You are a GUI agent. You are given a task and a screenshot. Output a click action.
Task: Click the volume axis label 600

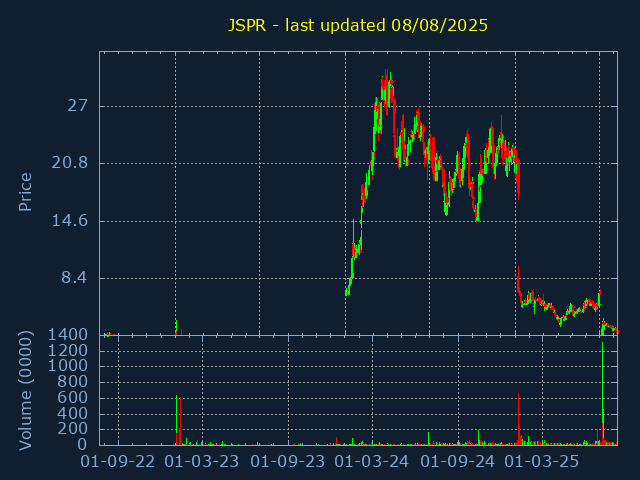[x=73, y=398]
